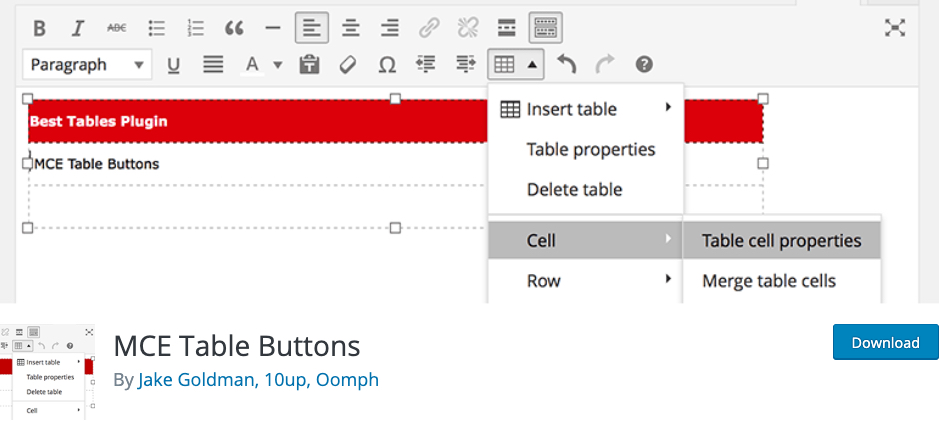Screen dimensions: 939x430
Task: Clear formatting with the eraser icon
Action: pos(348,65)
